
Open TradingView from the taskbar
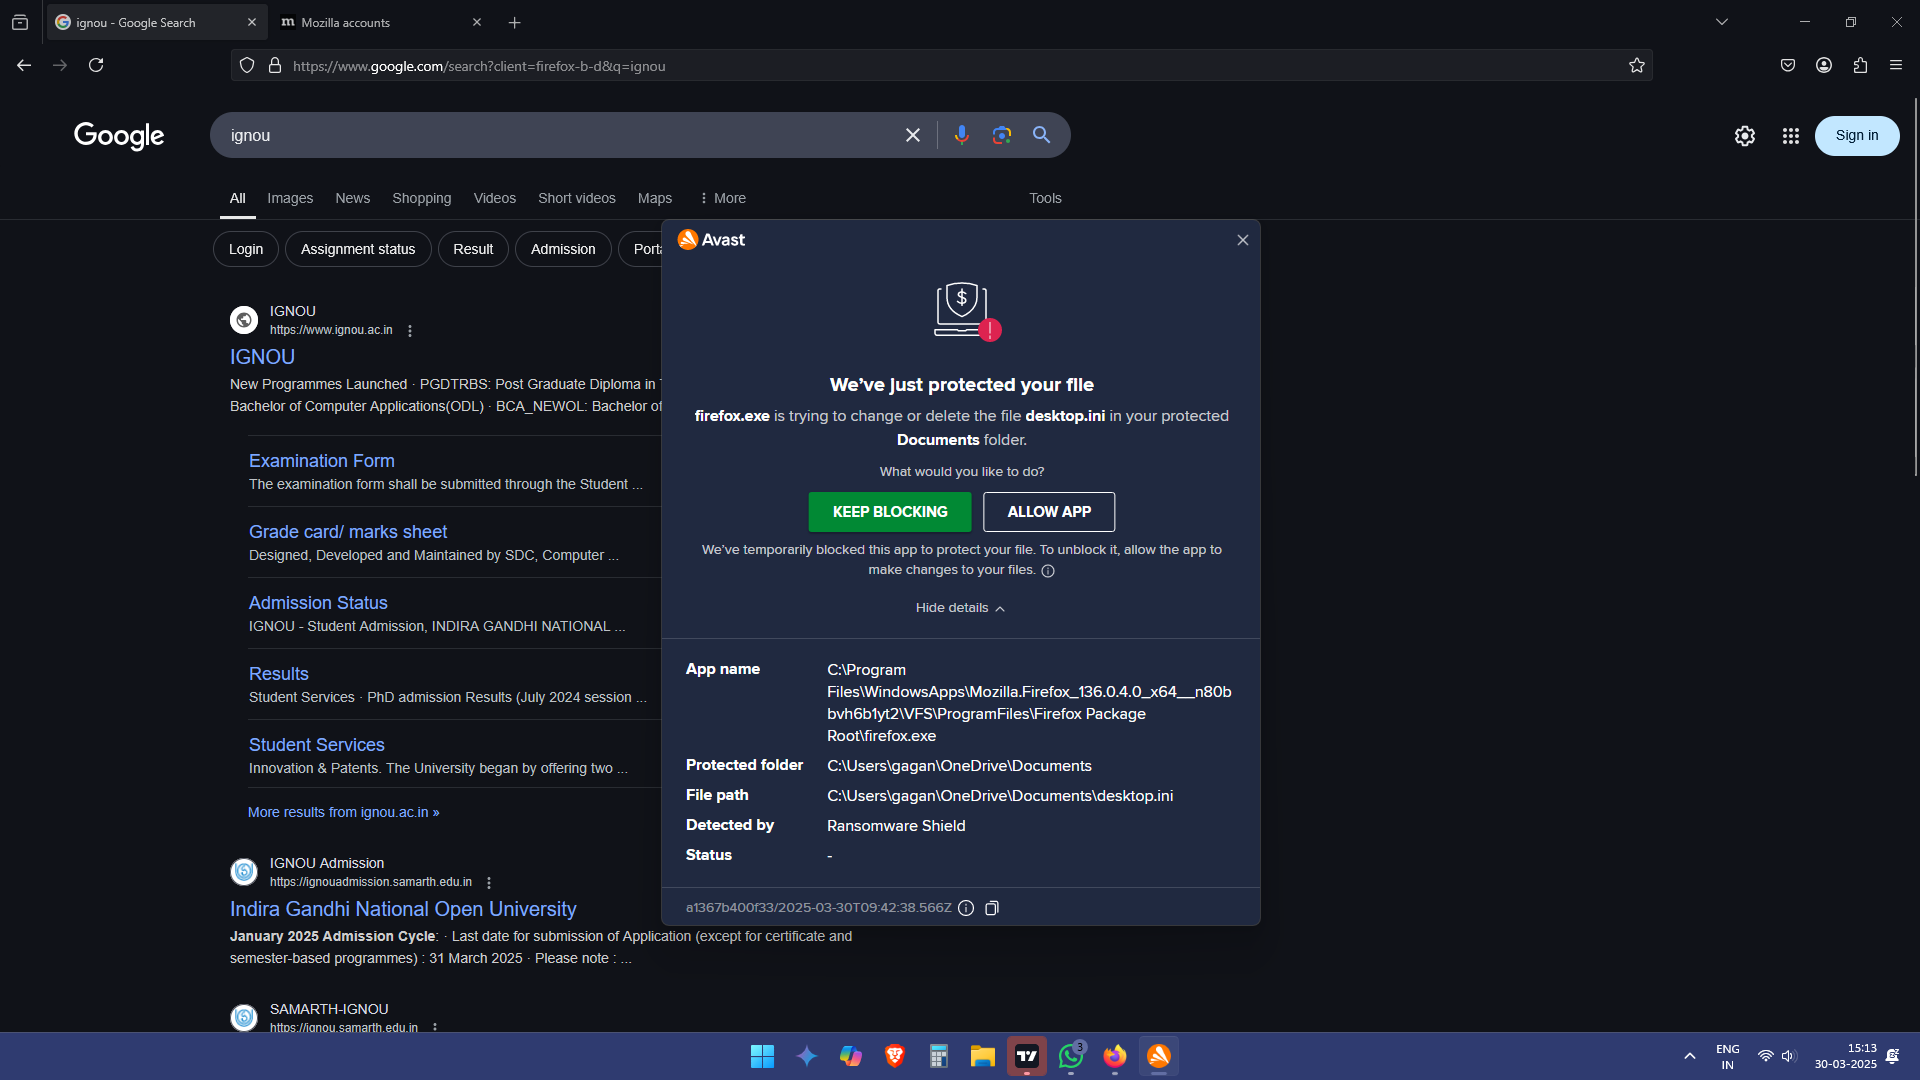pos(1027,1056)
